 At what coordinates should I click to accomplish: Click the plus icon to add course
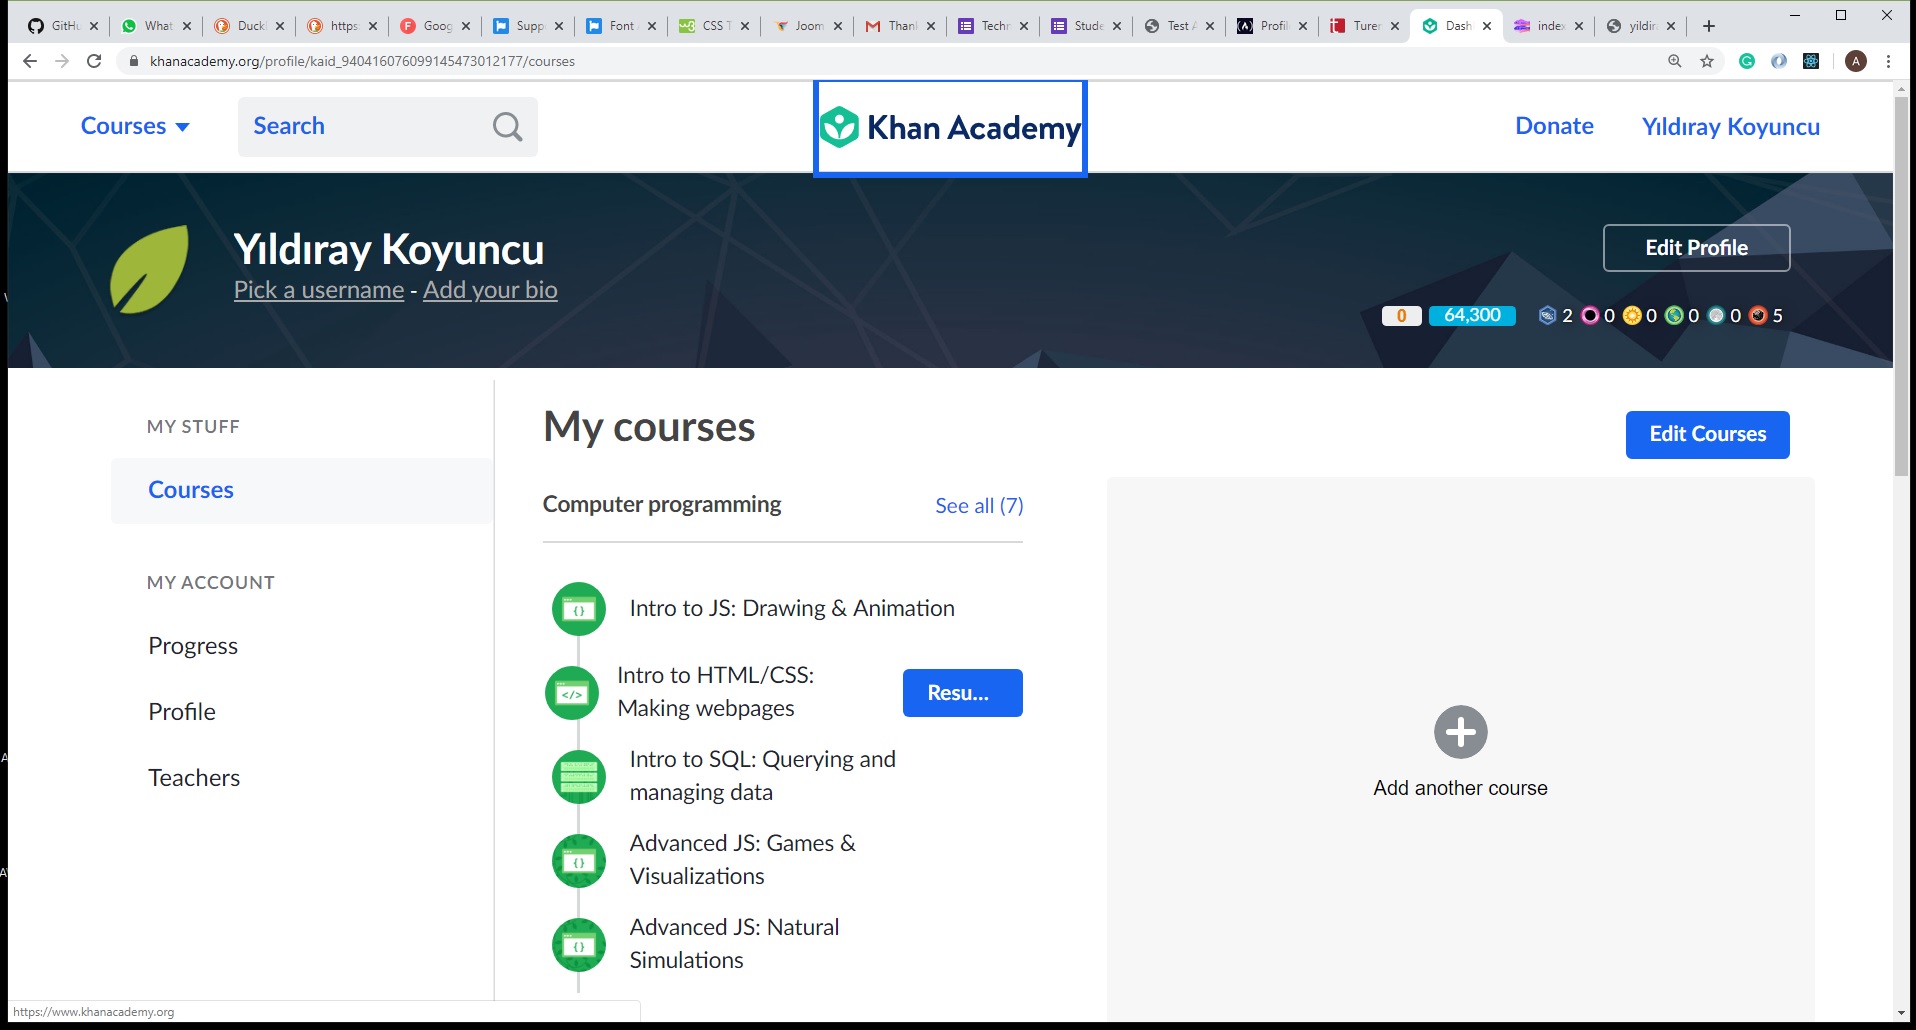click(x=1460, y=733)
